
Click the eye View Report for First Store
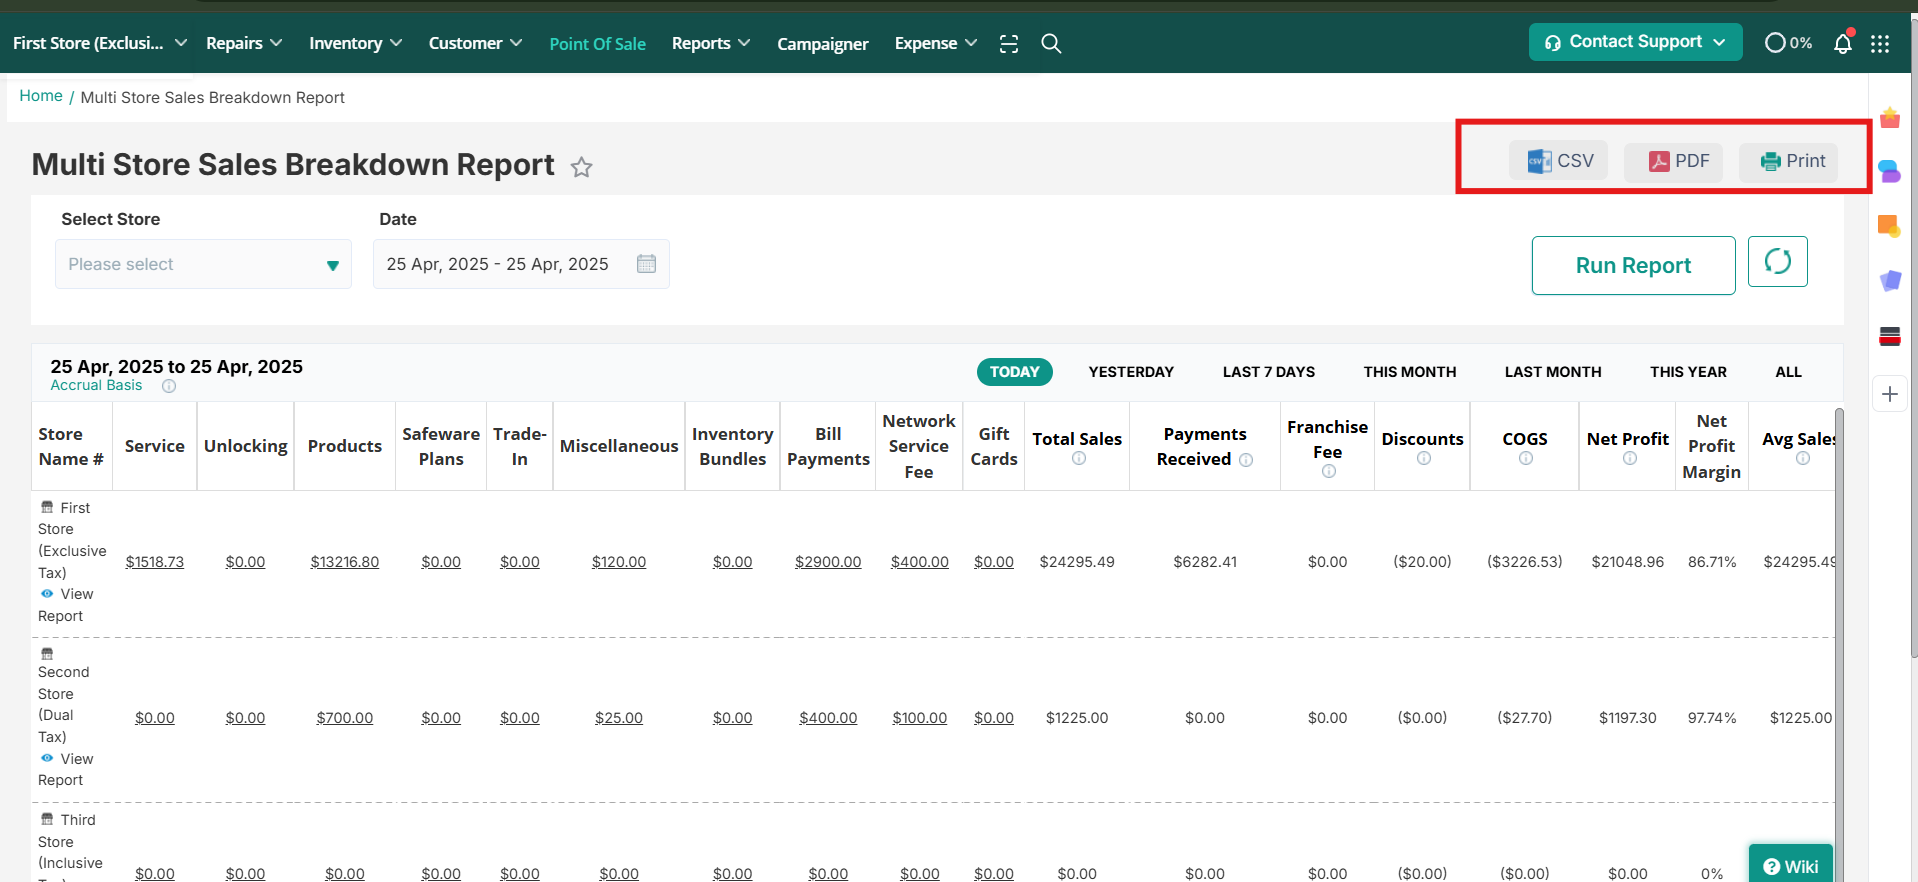coord(48,594)
